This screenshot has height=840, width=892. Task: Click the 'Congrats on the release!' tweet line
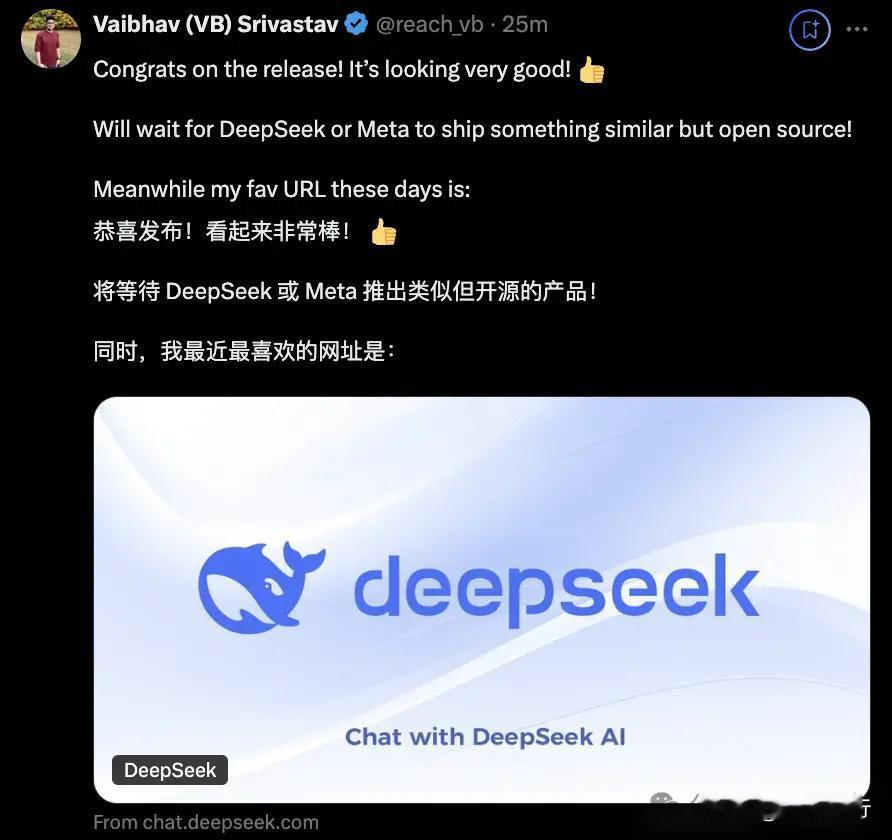(332, 69)
